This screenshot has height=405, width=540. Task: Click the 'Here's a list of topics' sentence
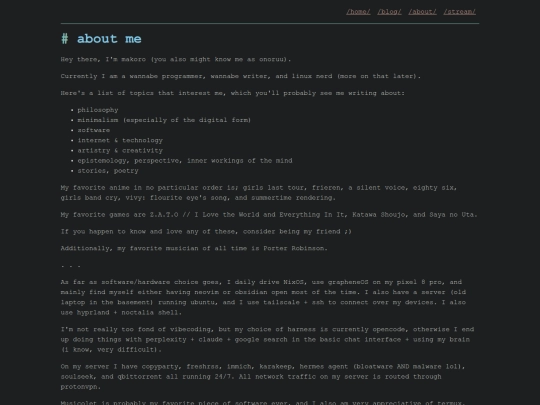[x=233, y=93]
